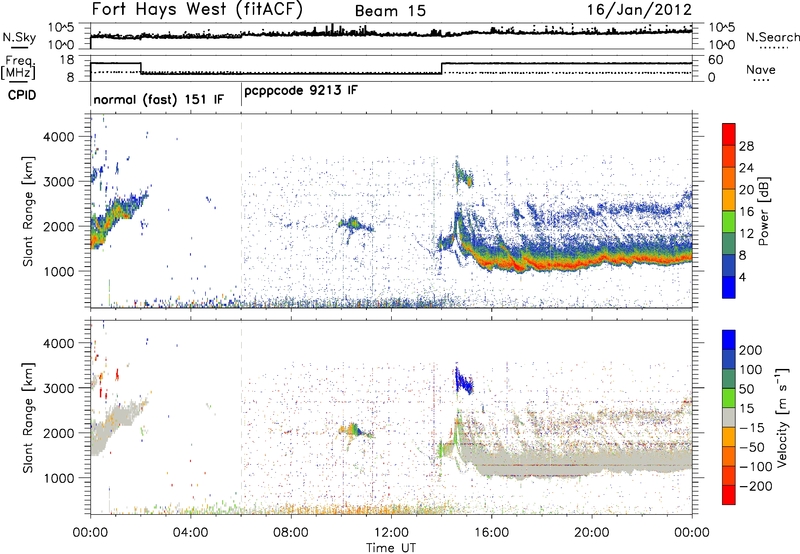Click the 'Beam 15' label
Screen dimensions: 800x554
pyautogui.click(x=390, y=11)
